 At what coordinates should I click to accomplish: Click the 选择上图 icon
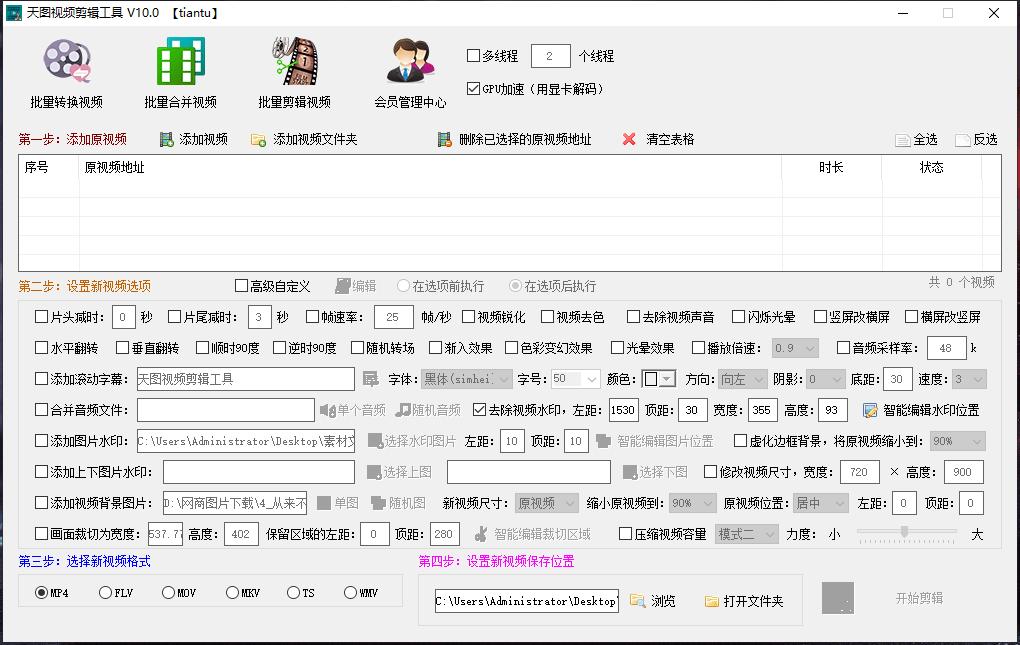373,472
